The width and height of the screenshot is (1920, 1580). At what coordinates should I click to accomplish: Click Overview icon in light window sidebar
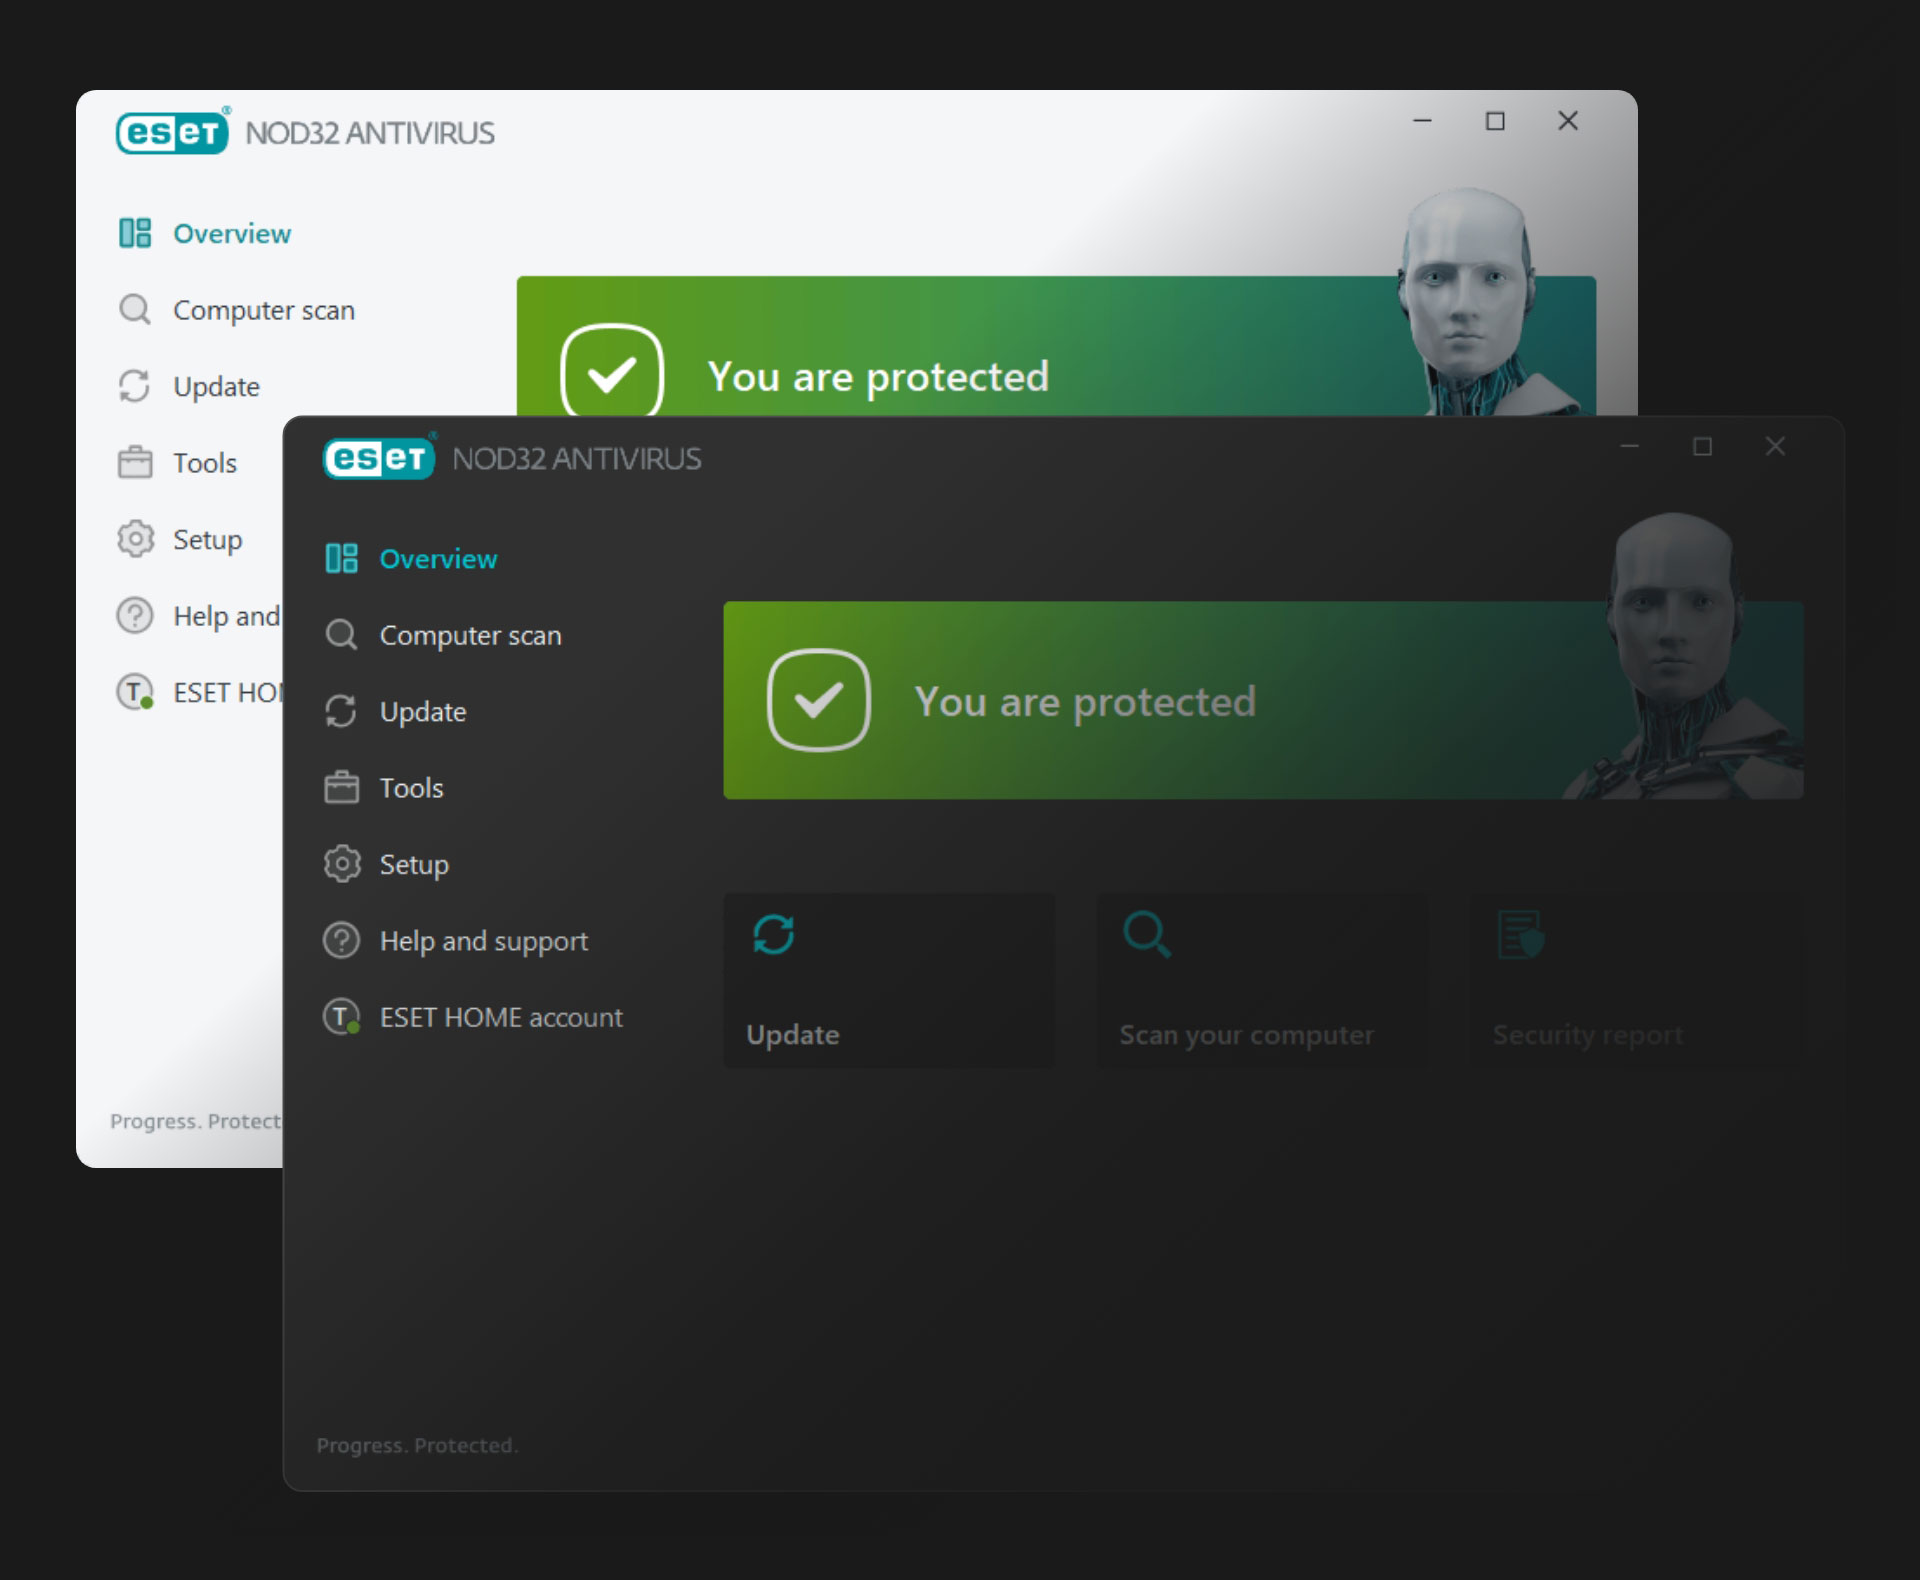[135, 233]
